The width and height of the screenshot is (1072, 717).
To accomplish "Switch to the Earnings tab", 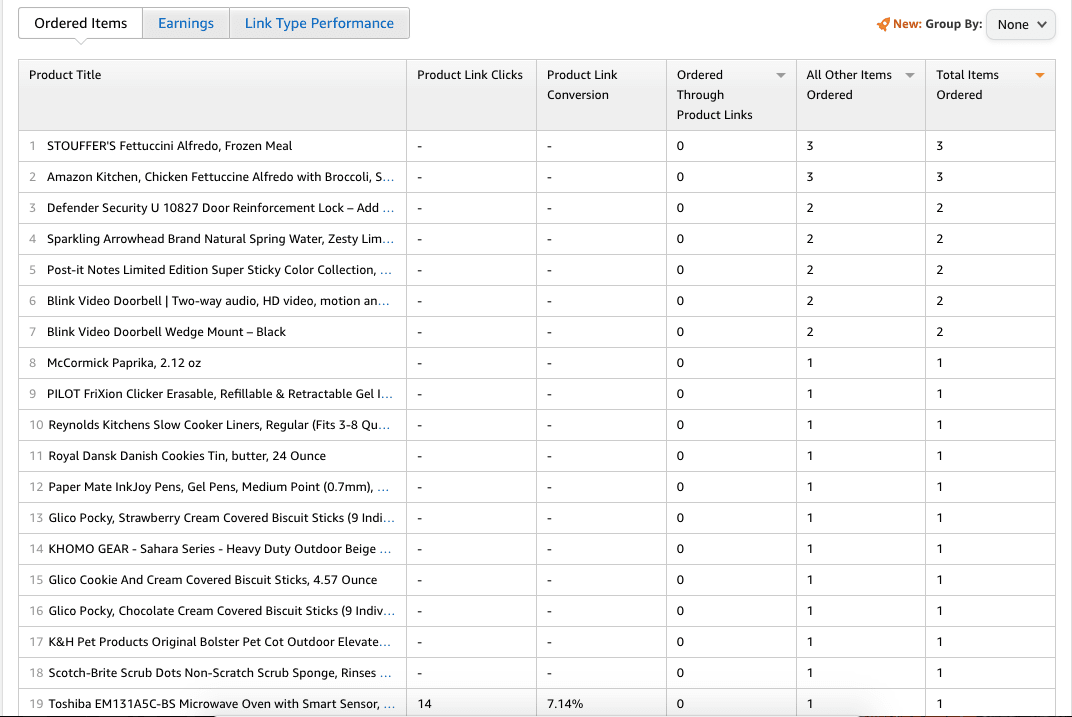I will point(186,23).
